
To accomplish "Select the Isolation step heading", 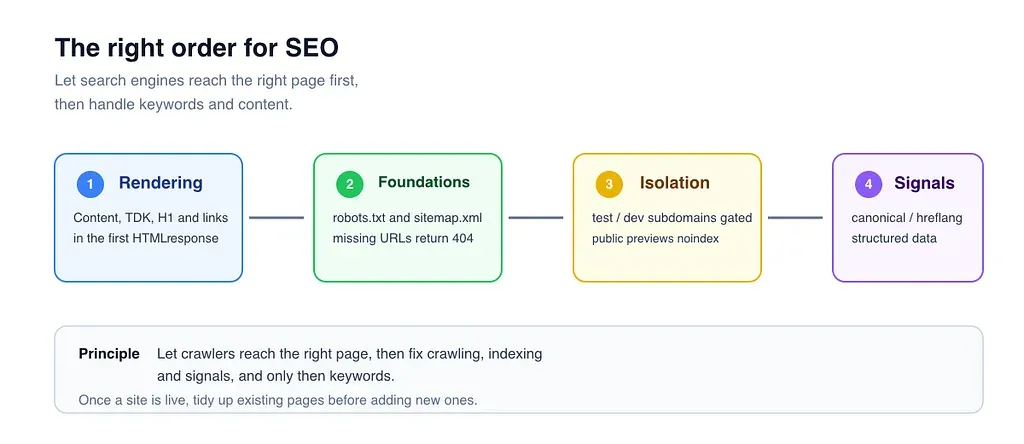I will pyautogui.click(x=675, y=183).
